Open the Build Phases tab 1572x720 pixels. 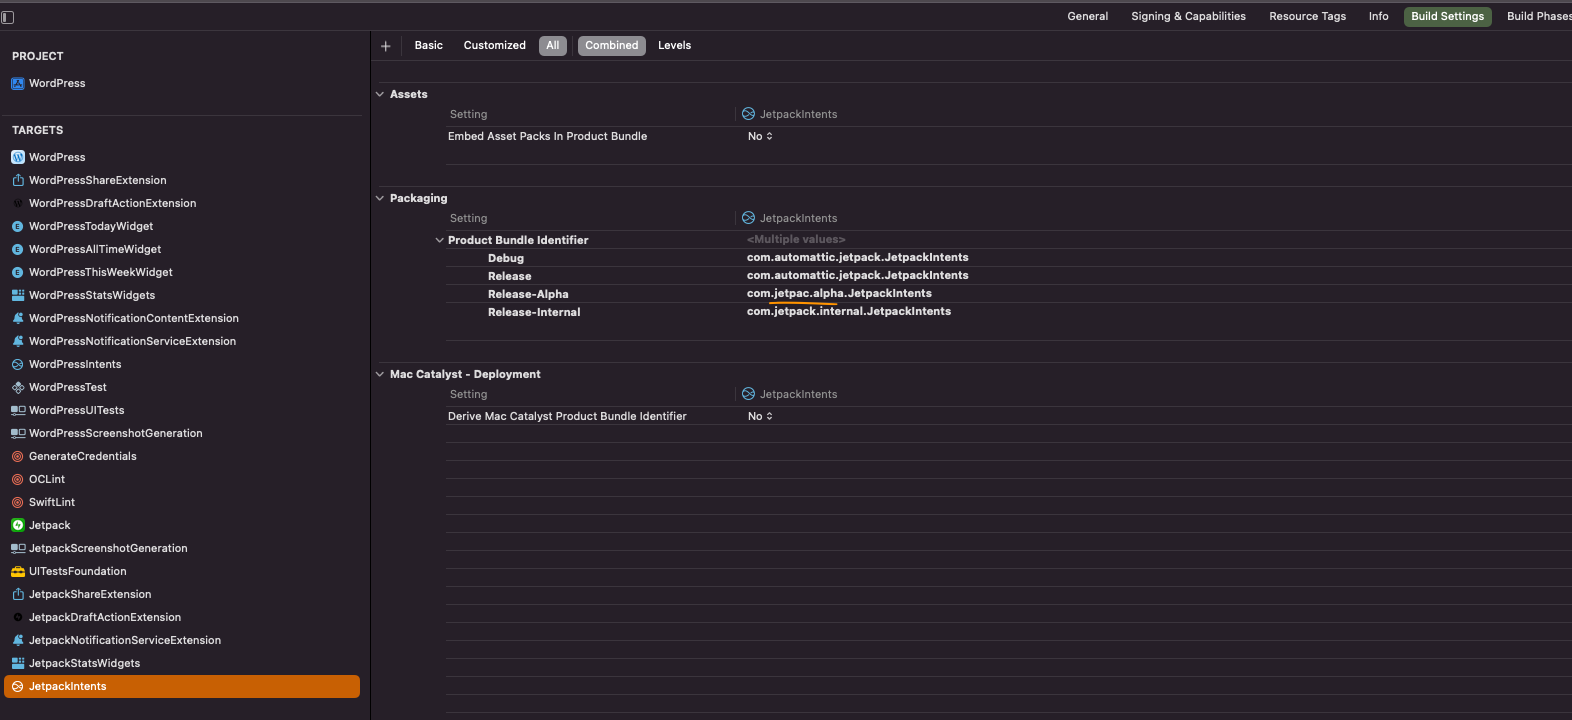tap(1538, 16)
